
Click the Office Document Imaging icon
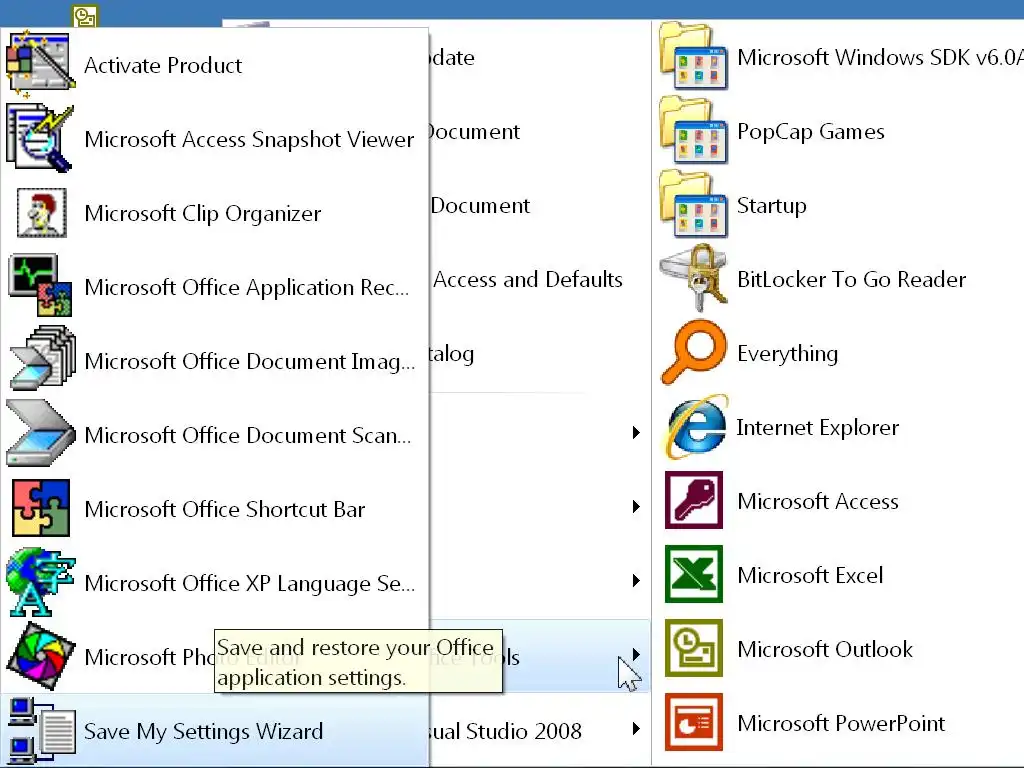(42, 359)
